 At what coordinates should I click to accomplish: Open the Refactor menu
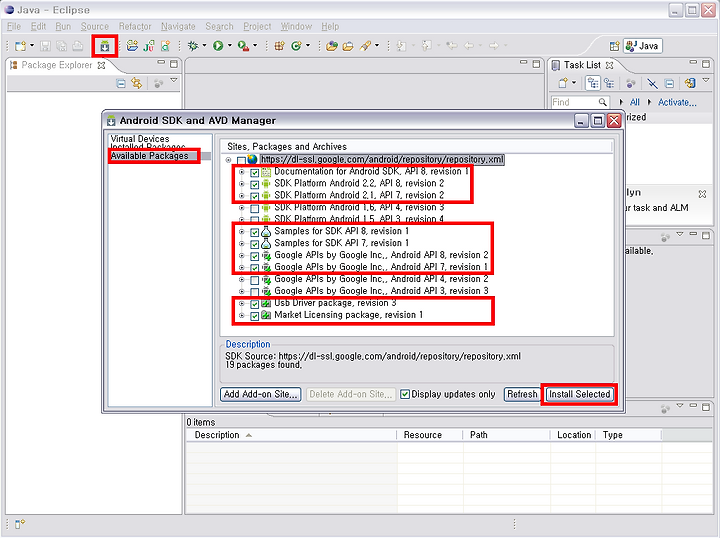135,27
